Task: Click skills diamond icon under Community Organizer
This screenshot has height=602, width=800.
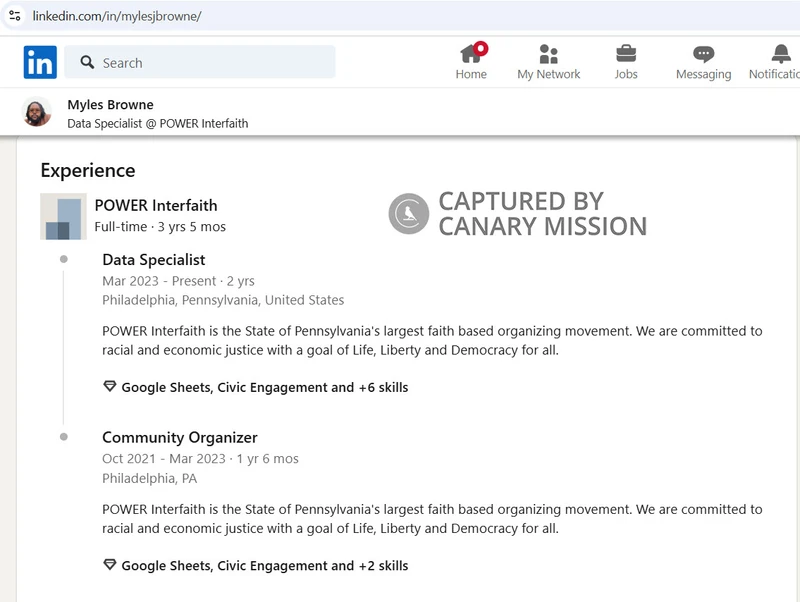Action: click(110, 564)
